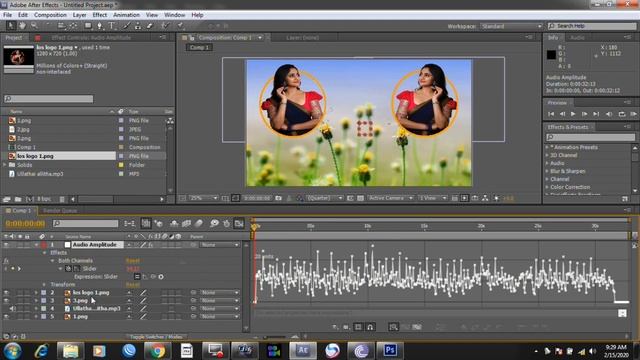
Task: Select the Selection arrow tool
Action: click(x=11, y=26)
